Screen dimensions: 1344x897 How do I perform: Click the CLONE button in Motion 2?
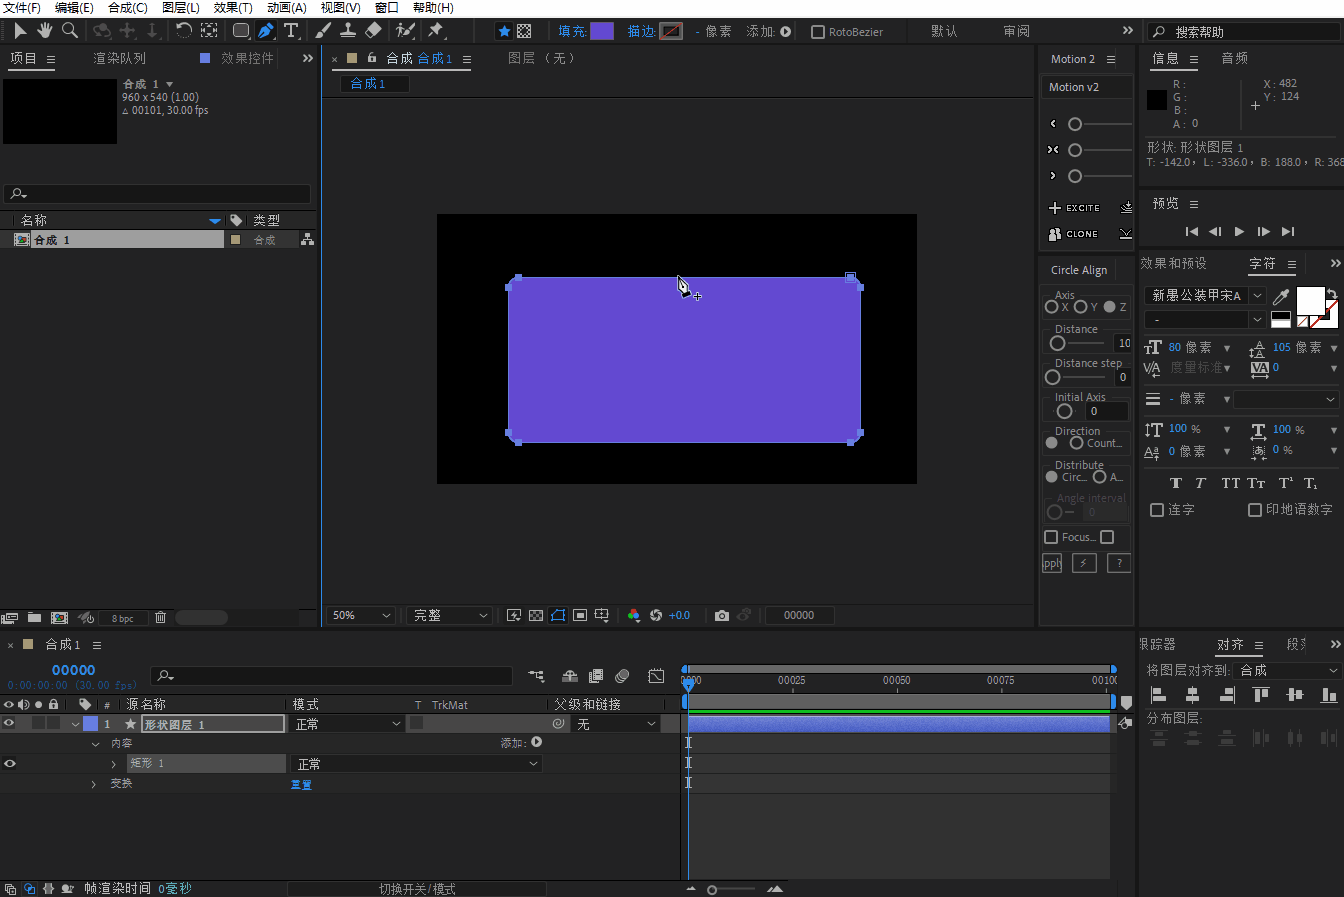point(1073,234)
